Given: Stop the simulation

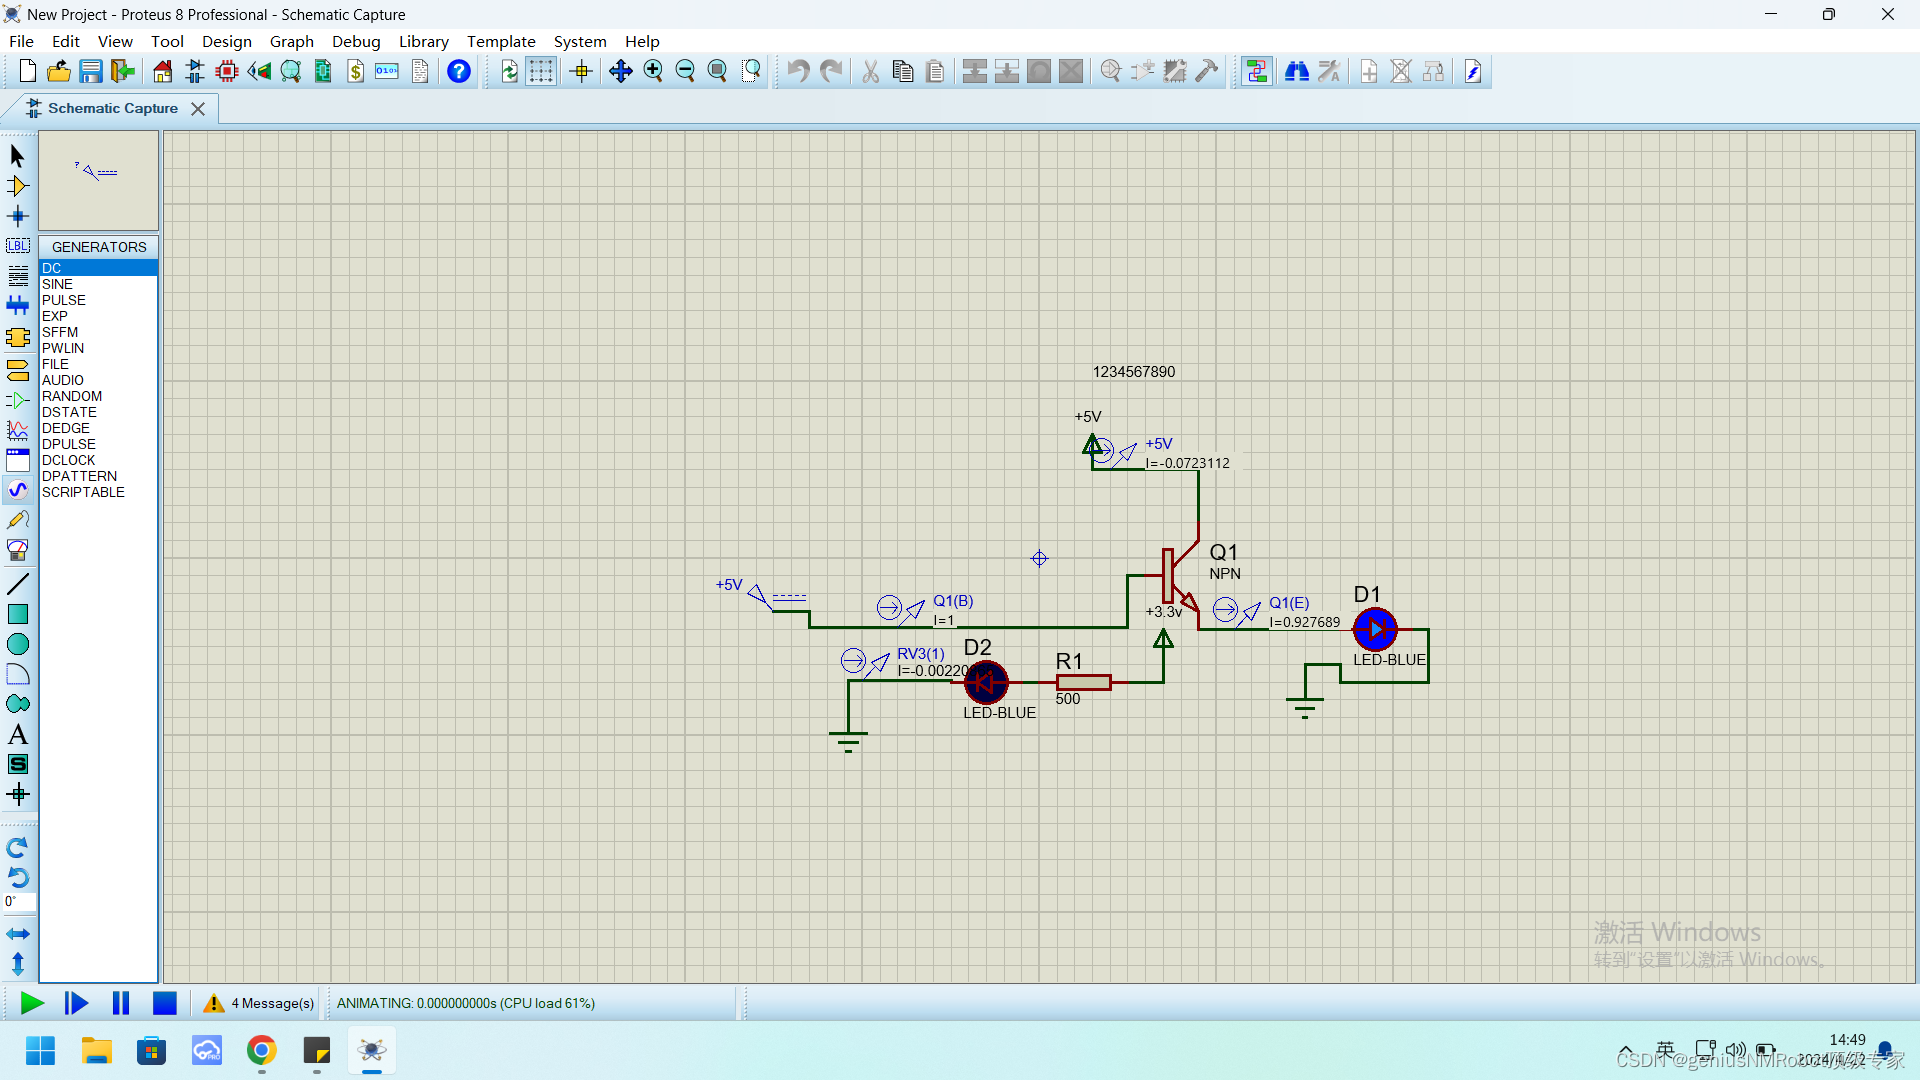Looking at the screenshot, I should 165,1003.
